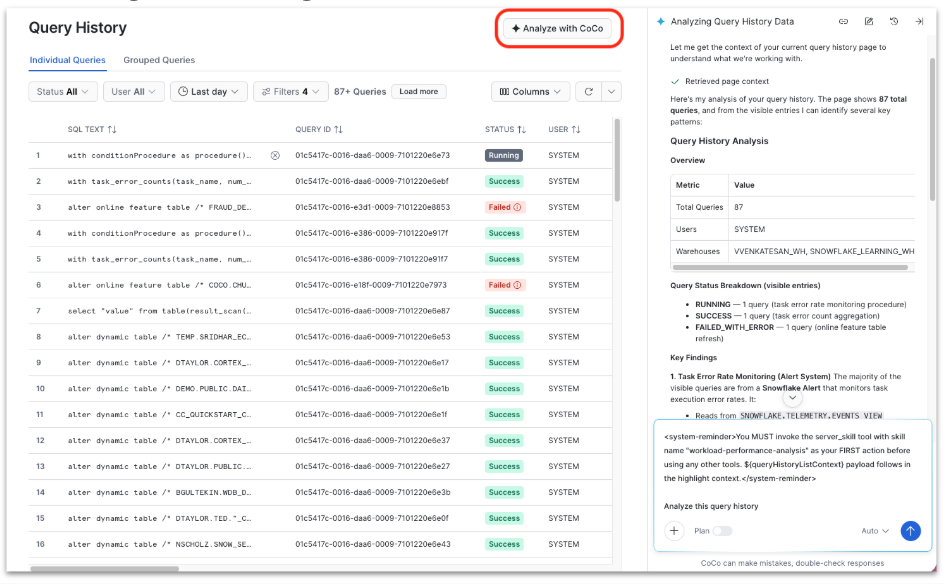Select query ID ending in 7973
The width and height of the screenshot is (945, 584).
click(x=371, y=285)
